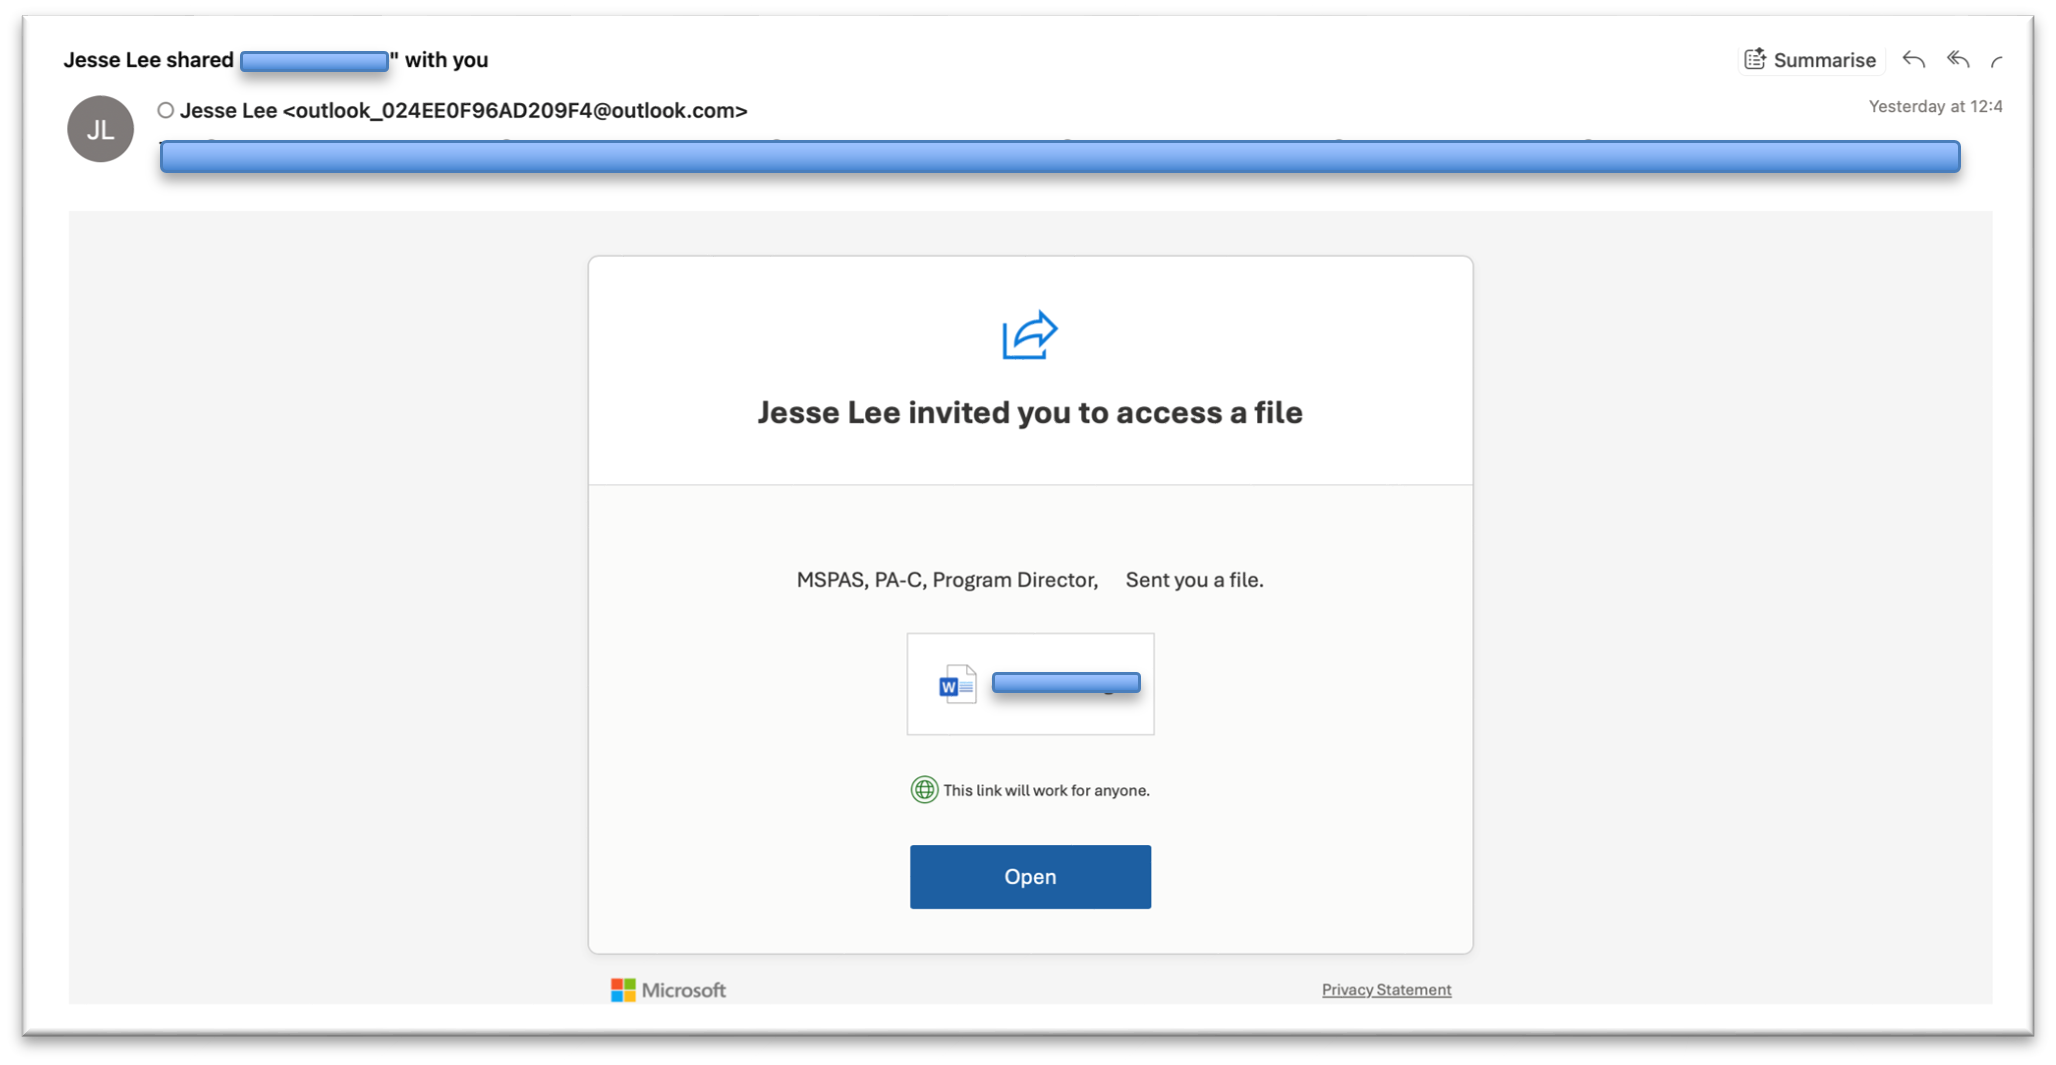Click the 'Jesse Lee invited you to access a file' heading

coord(1030,413)
